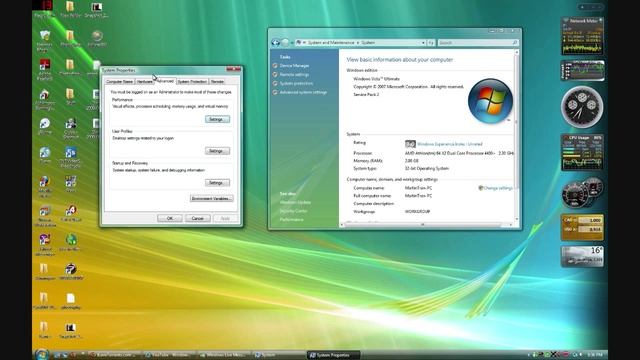This screenshot has width=640, height=360.
Task: Click the CPU Usage gadget
Action: tap(582, 152)
